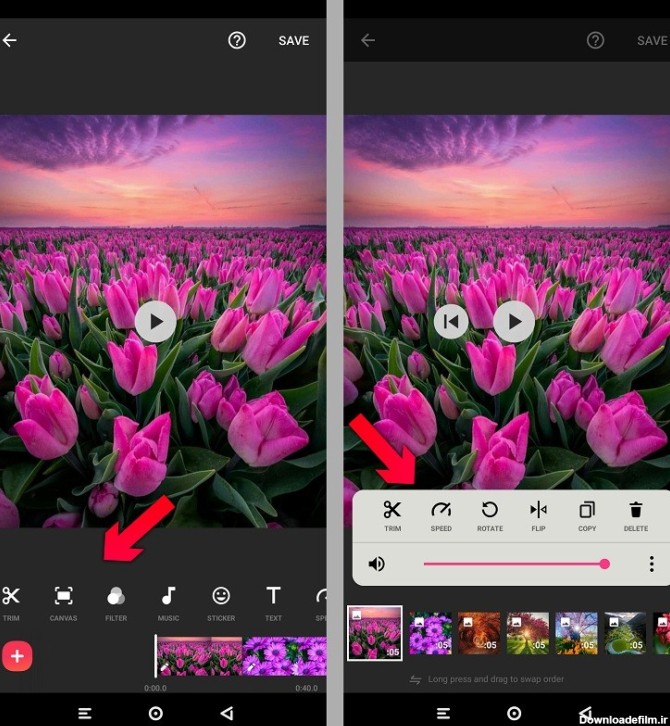Screen dimensions: 670x726
Task: Tap the Speed icon in popup
Action: coord(441,511)
